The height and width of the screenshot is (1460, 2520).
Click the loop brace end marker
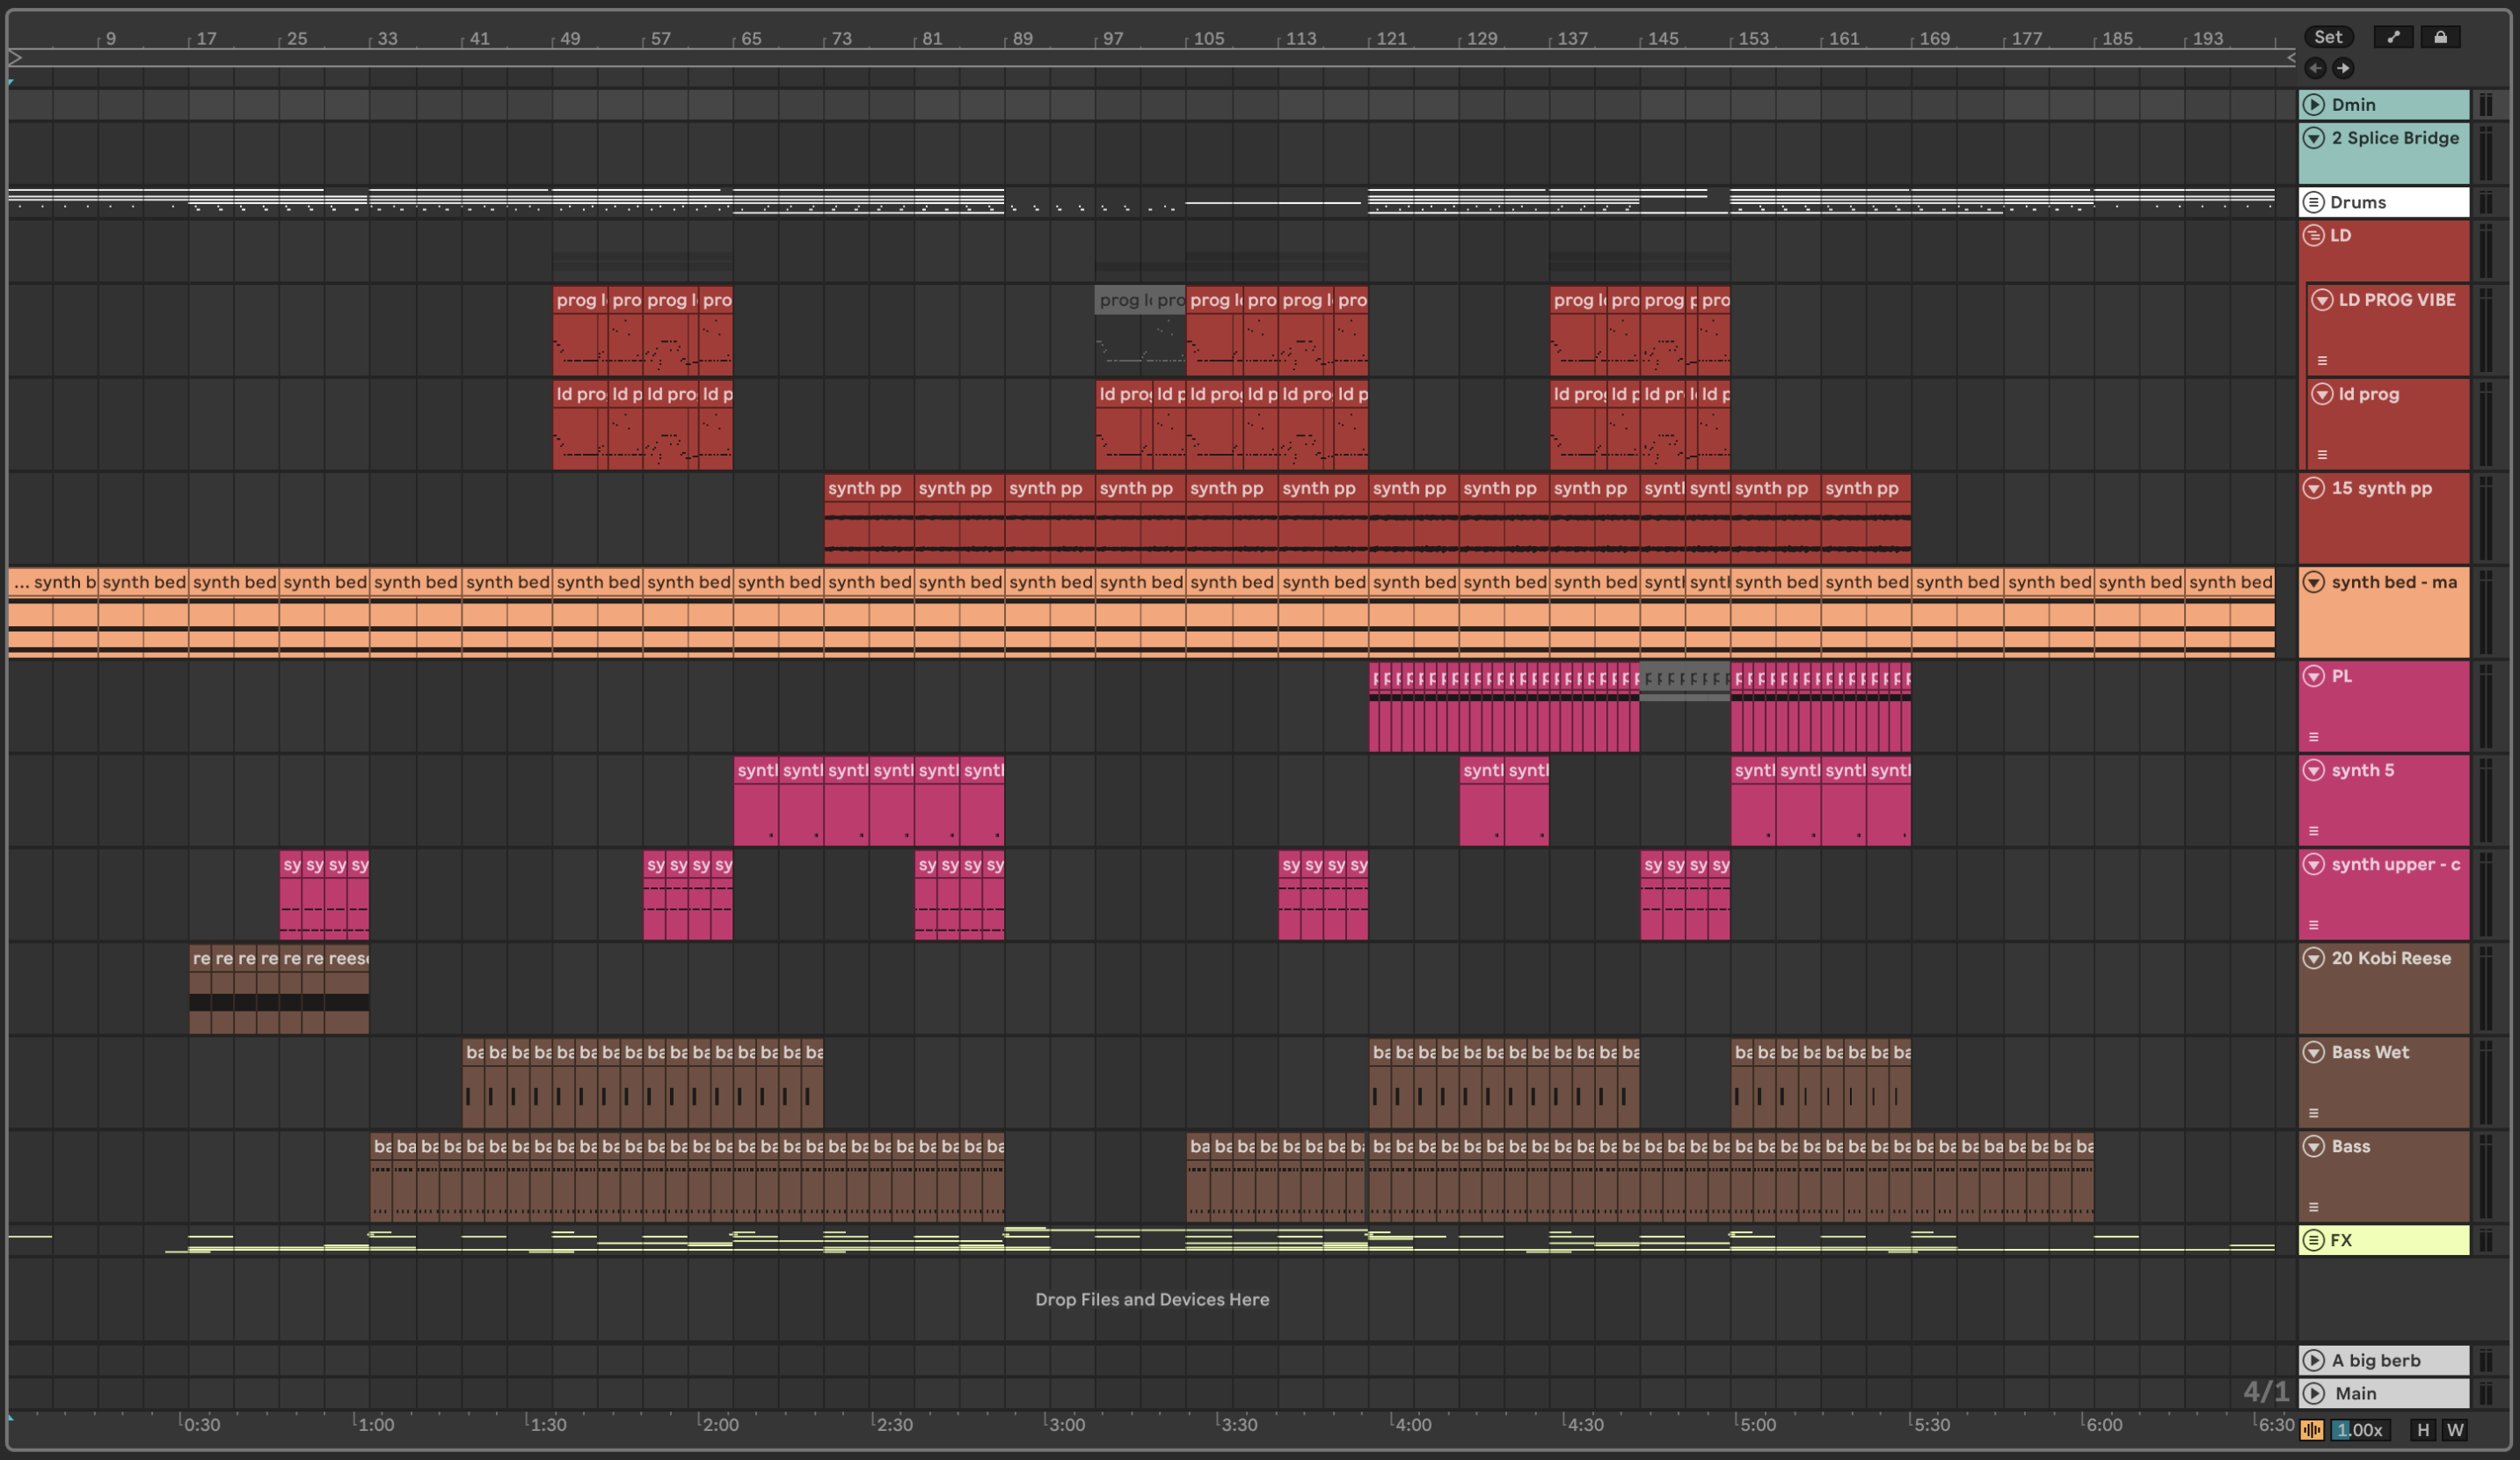(2291, 58)
